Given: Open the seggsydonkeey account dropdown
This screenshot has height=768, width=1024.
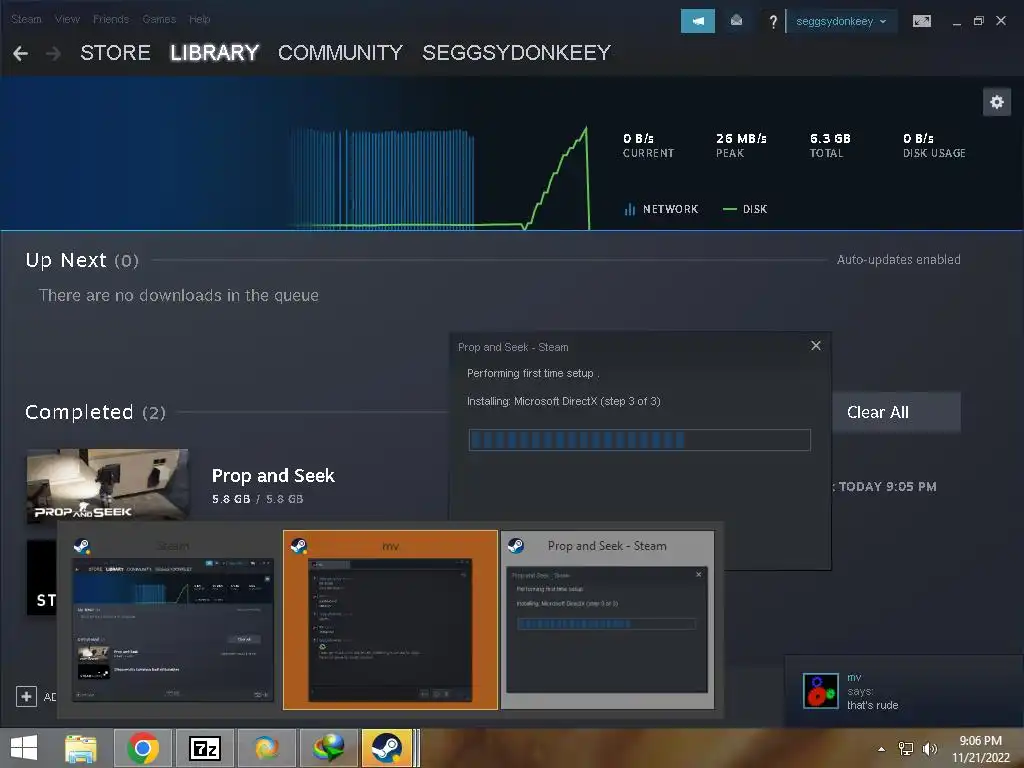Looking at the screenshot, I should 841,21.
